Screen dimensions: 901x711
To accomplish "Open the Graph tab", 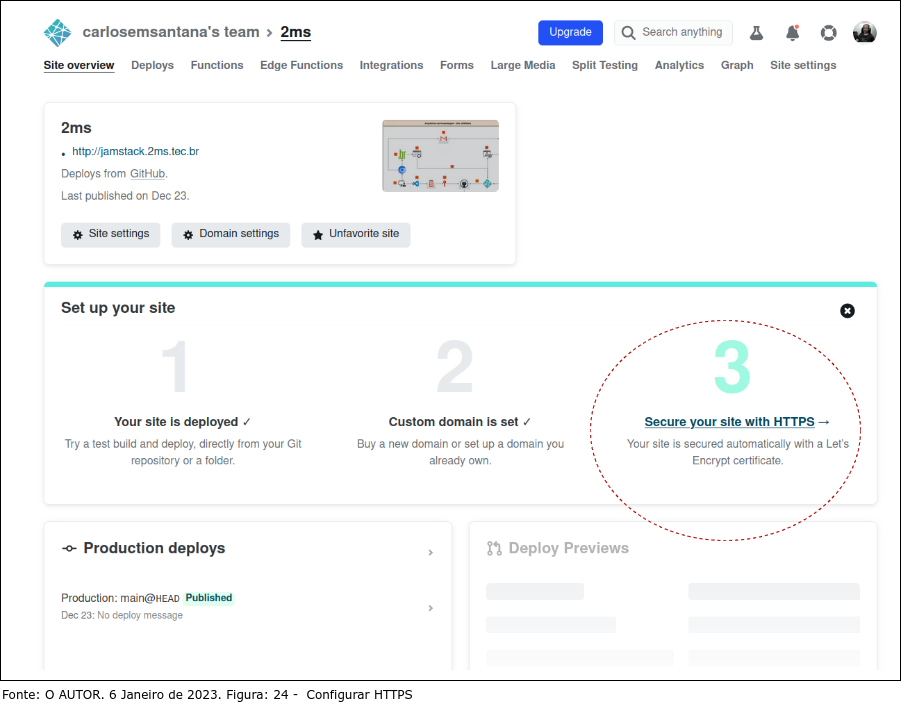I will coord(737,66).
